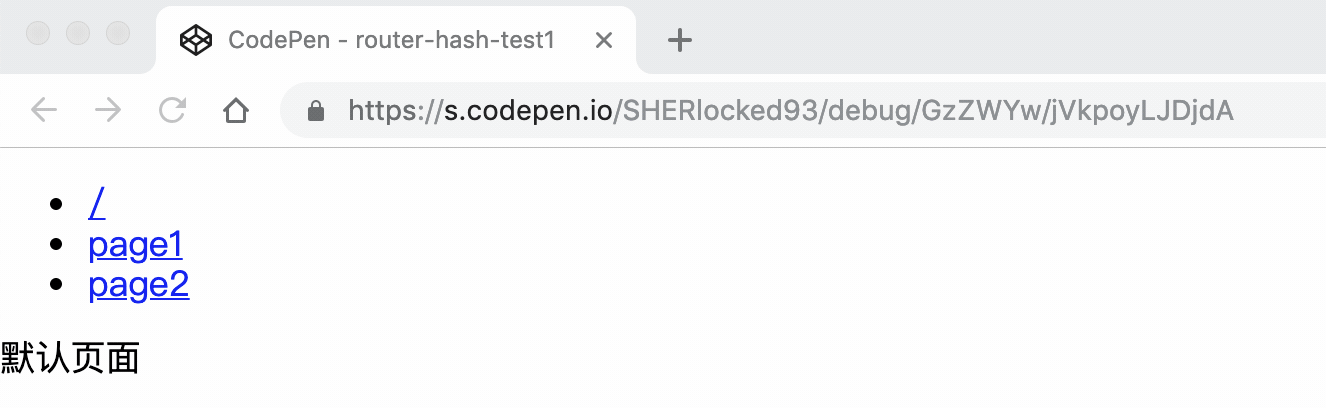The height and width of the screenshot is (408, 1326).
Task: Maximize the browser window
Action: tap(118, 33)
